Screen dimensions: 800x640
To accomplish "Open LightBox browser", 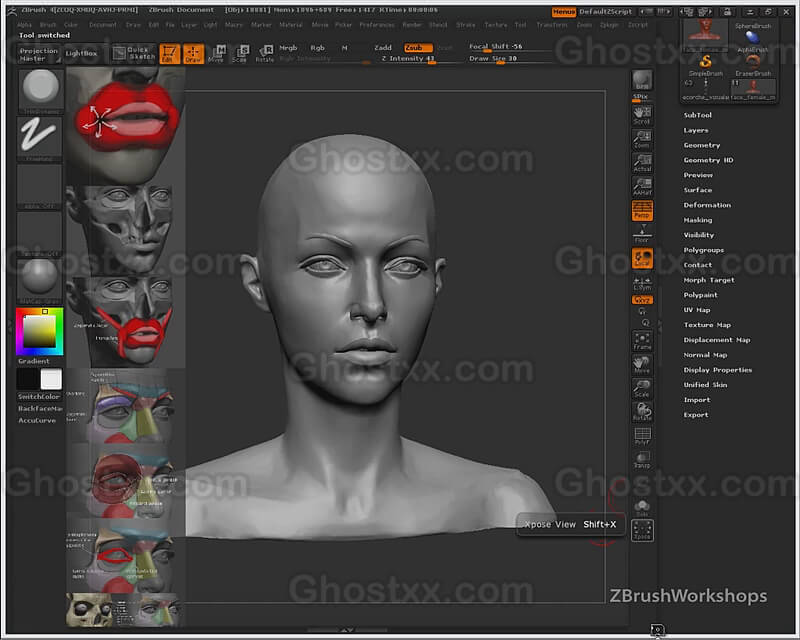I will [x=82, y=53].
